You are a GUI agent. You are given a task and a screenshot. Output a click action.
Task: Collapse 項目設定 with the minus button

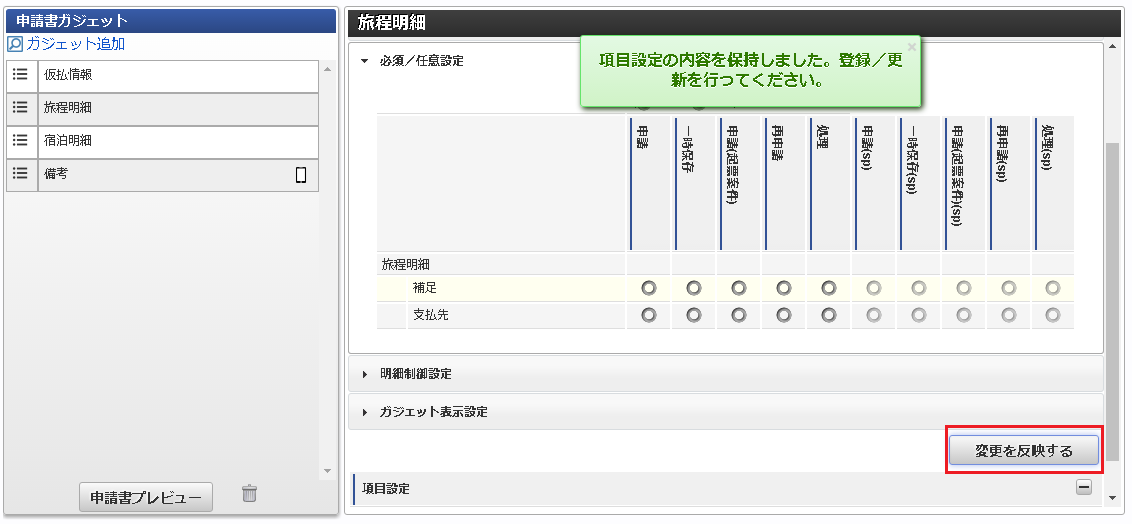pyautogui.click(x=1083, y=488)
